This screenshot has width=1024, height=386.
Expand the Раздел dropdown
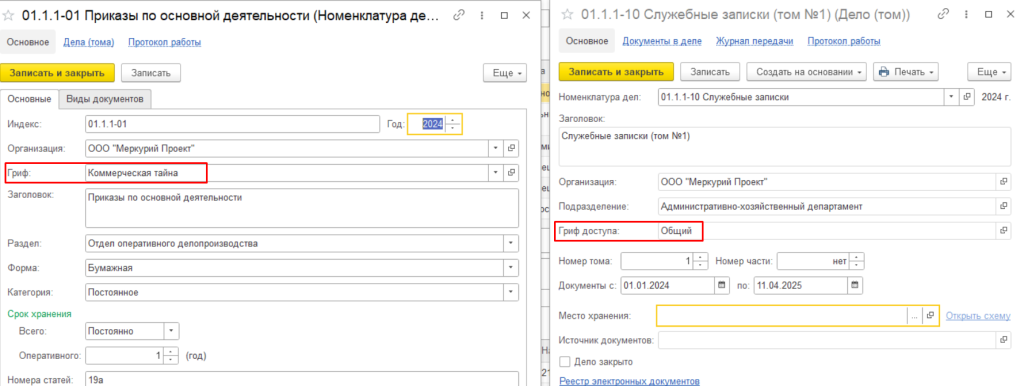[511, 244]
